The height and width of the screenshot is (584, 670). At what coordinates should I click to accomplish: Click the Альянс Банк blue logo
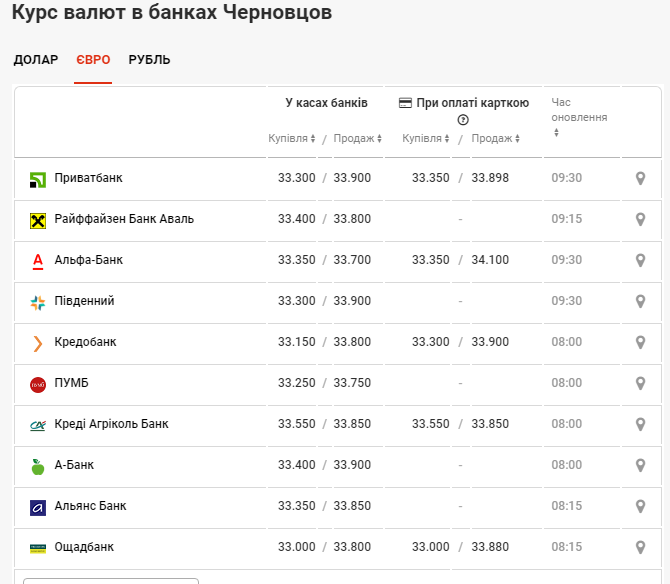38,508
